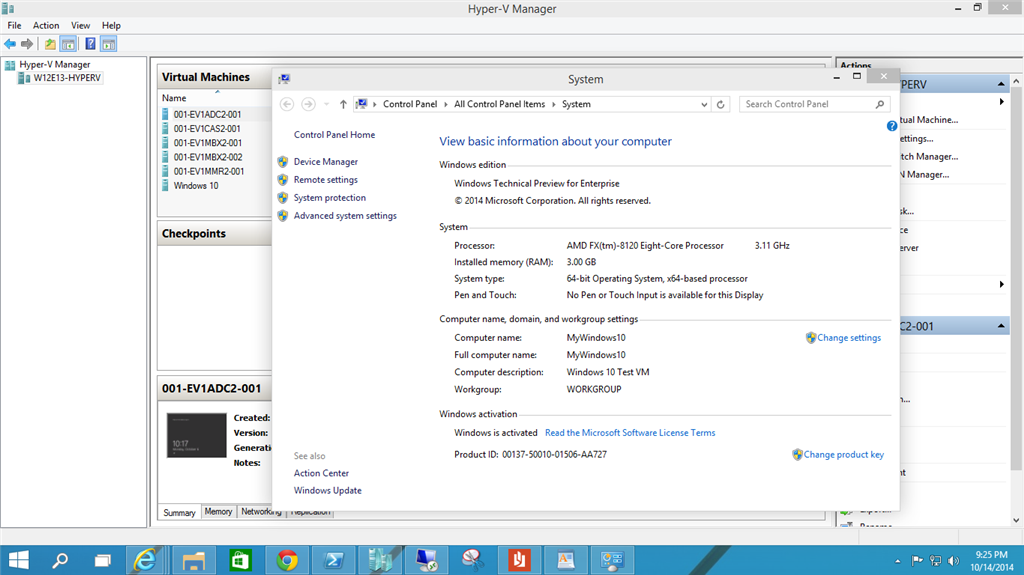
Task: Click the Search Control Panel field
Action: [815, 104]
